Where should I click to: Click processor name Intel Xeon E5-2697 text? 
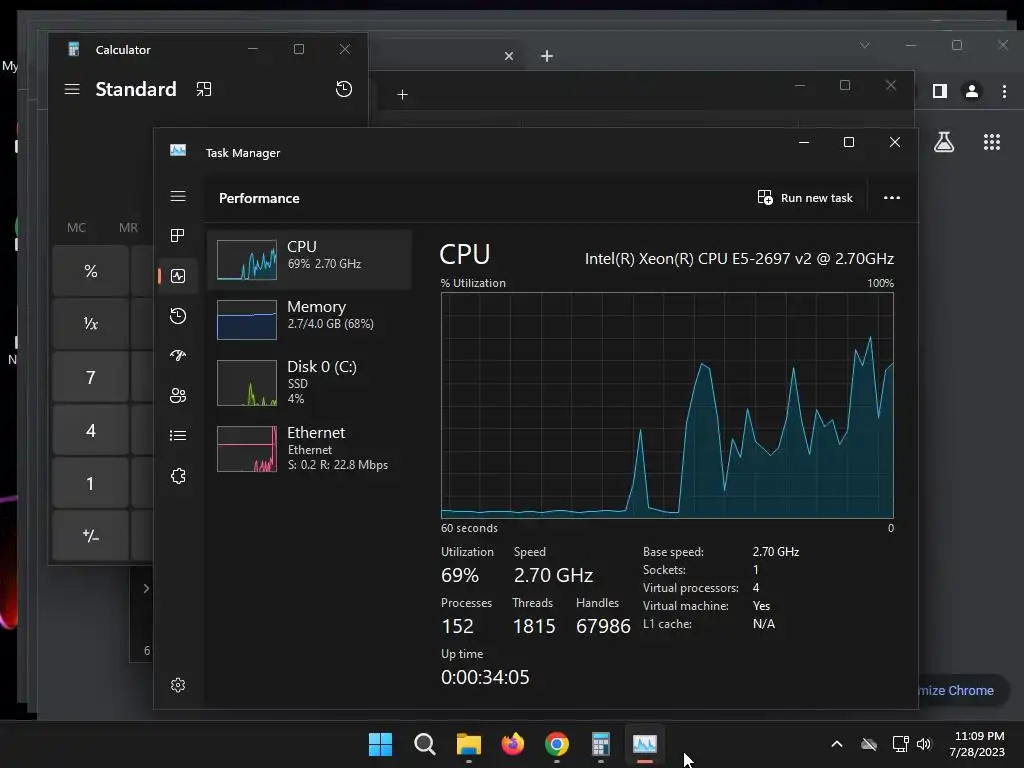point(739,259)
